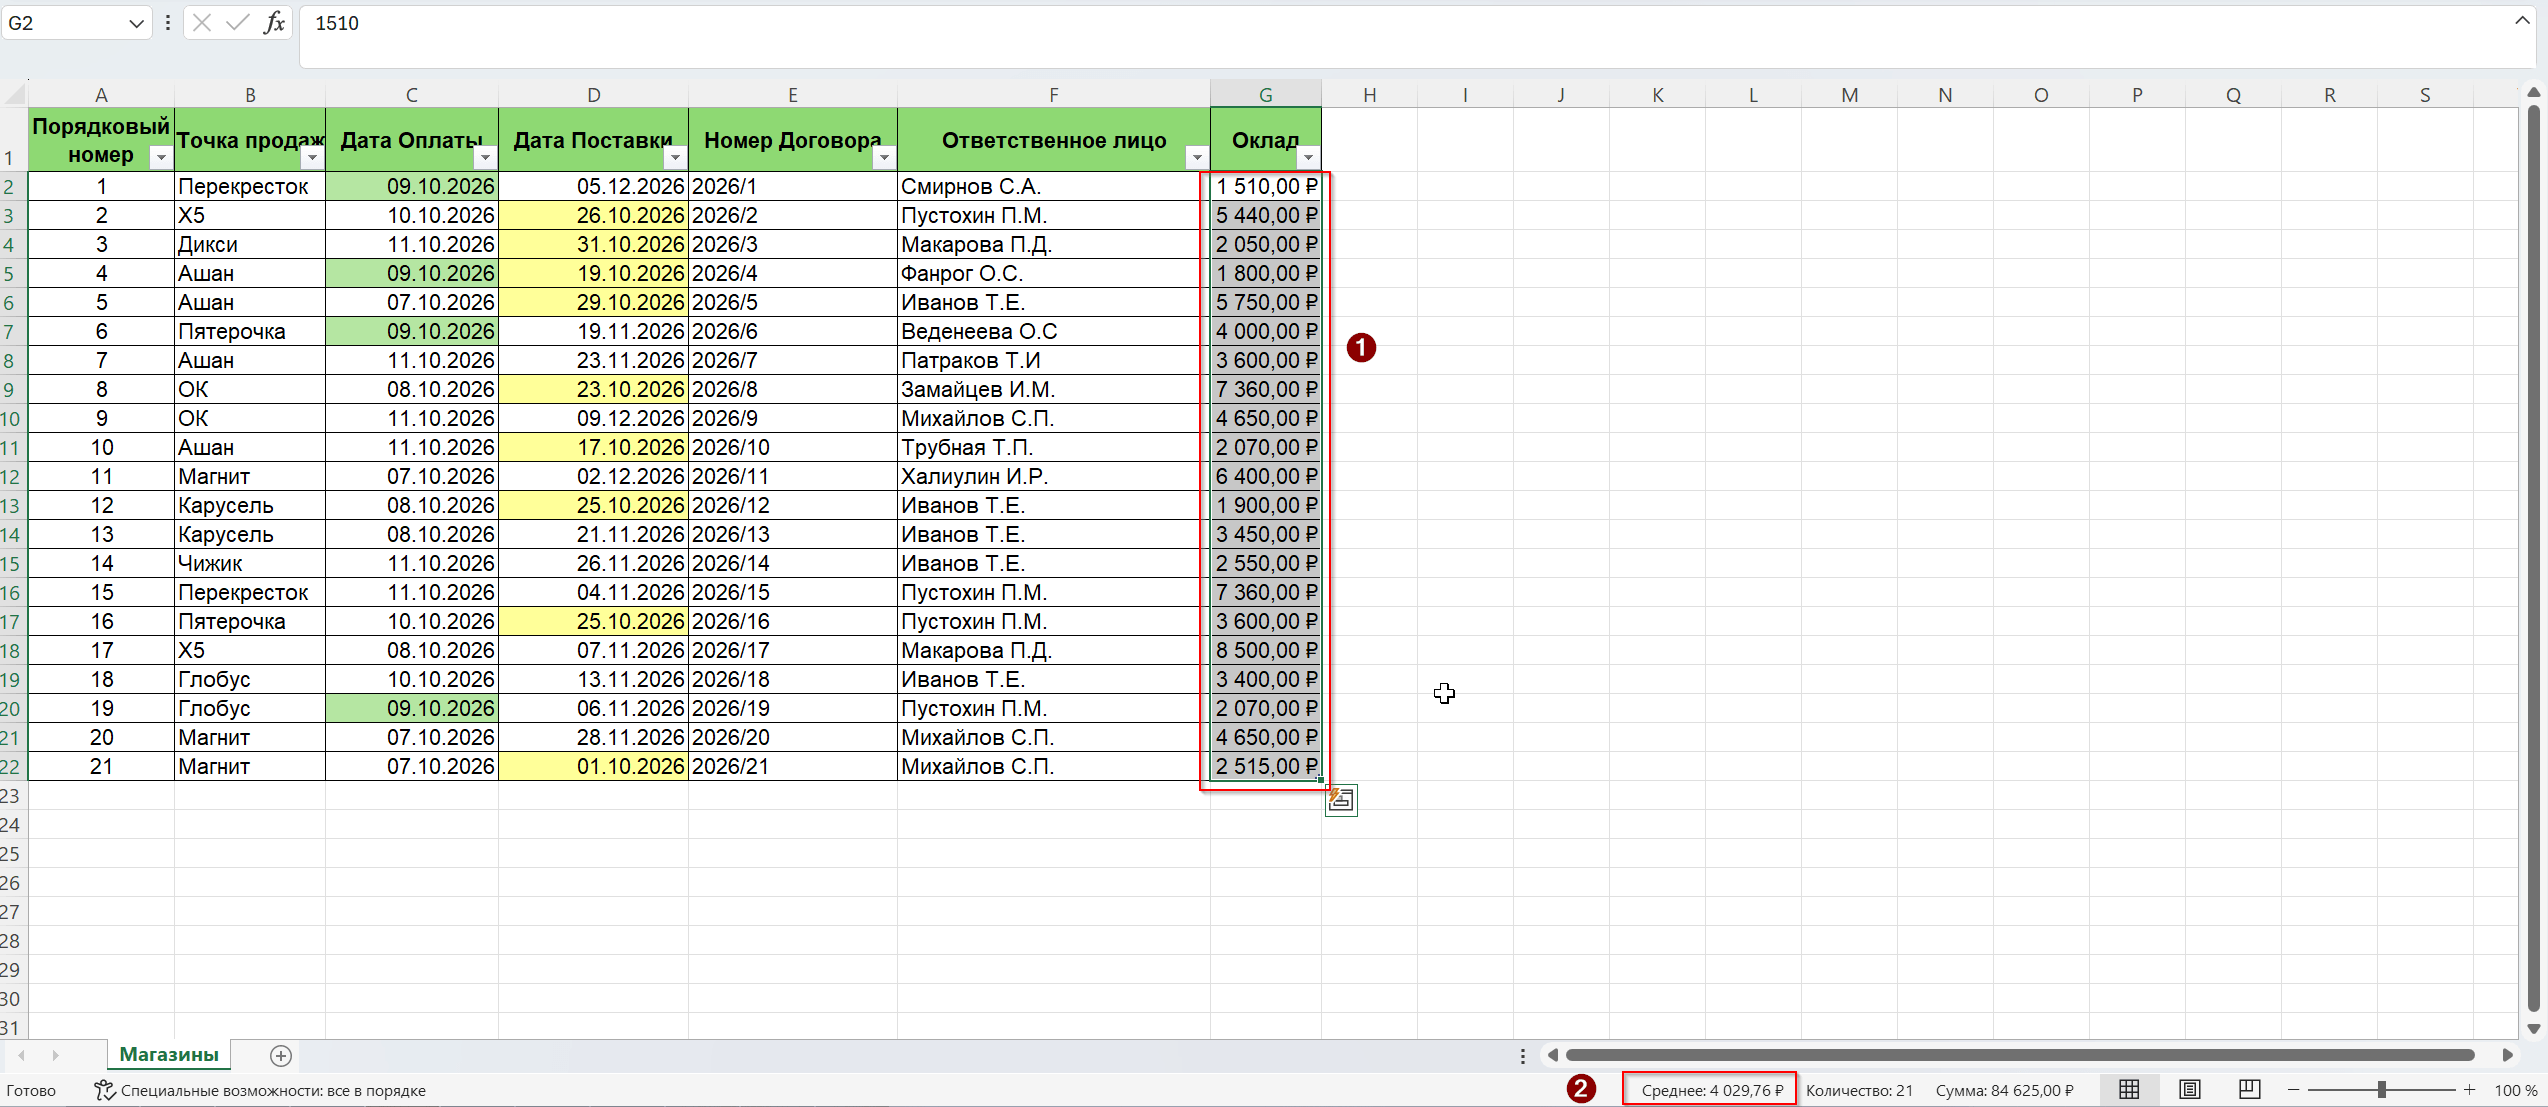This screenshot has width=2548, height=1107.
Task: Cancel entry with the X formula bar icon
Action: tap(202, 23)
